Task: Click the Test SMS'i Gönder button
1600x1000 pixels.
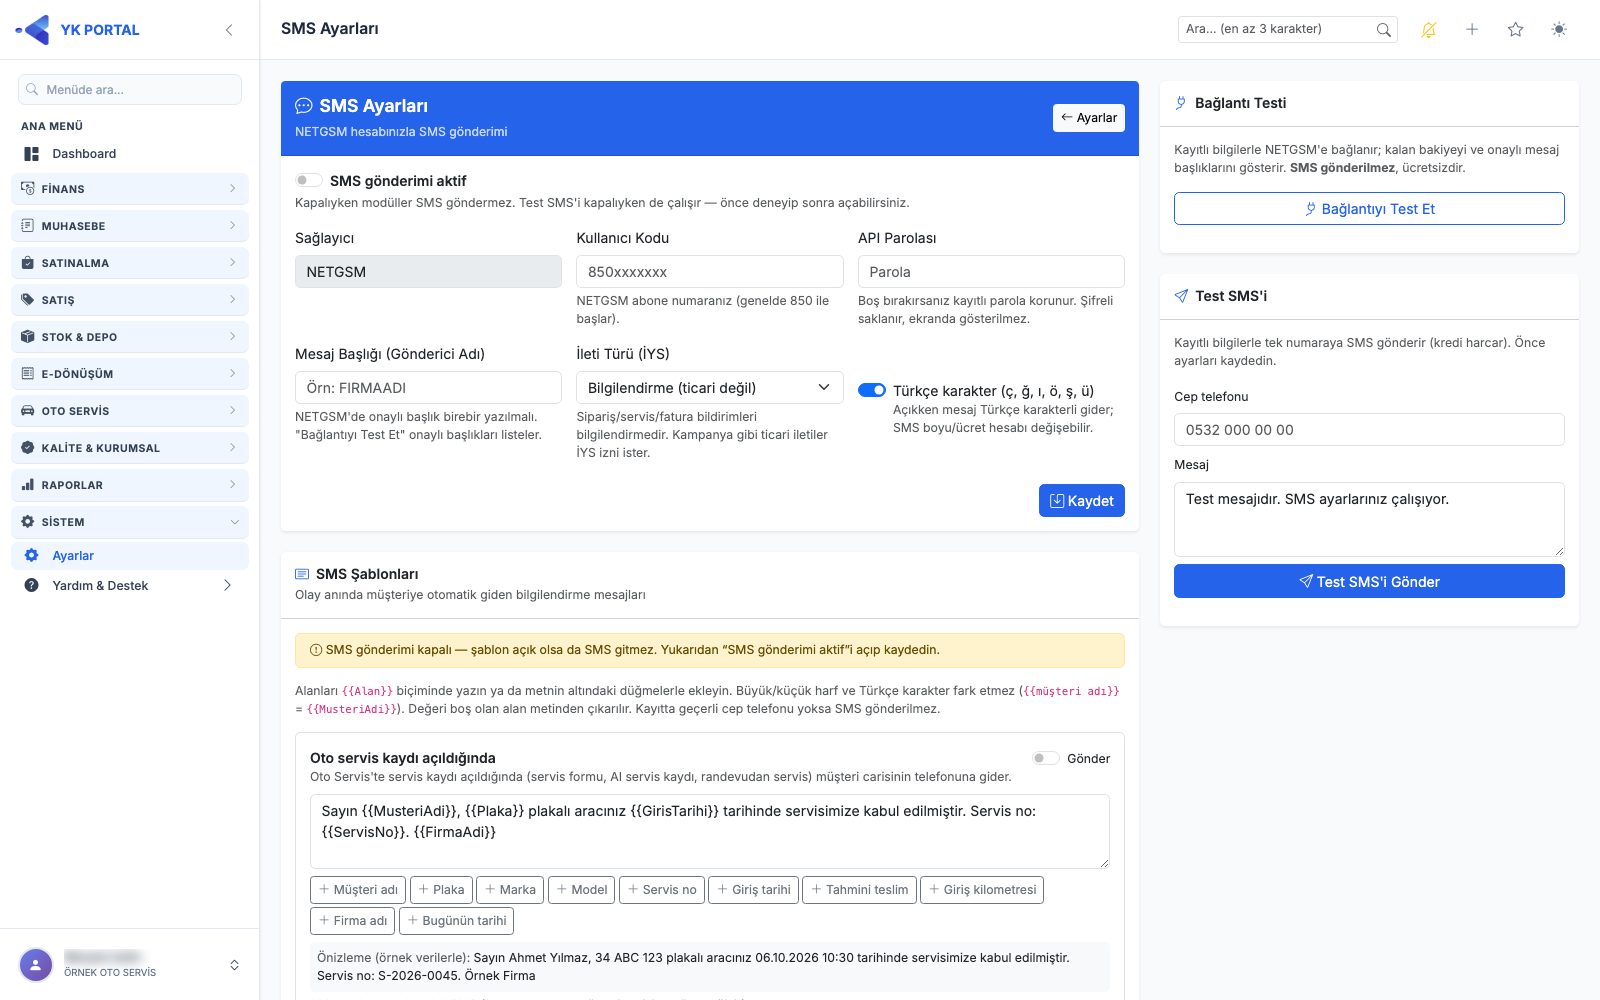Action: (x=1369, y=582)
